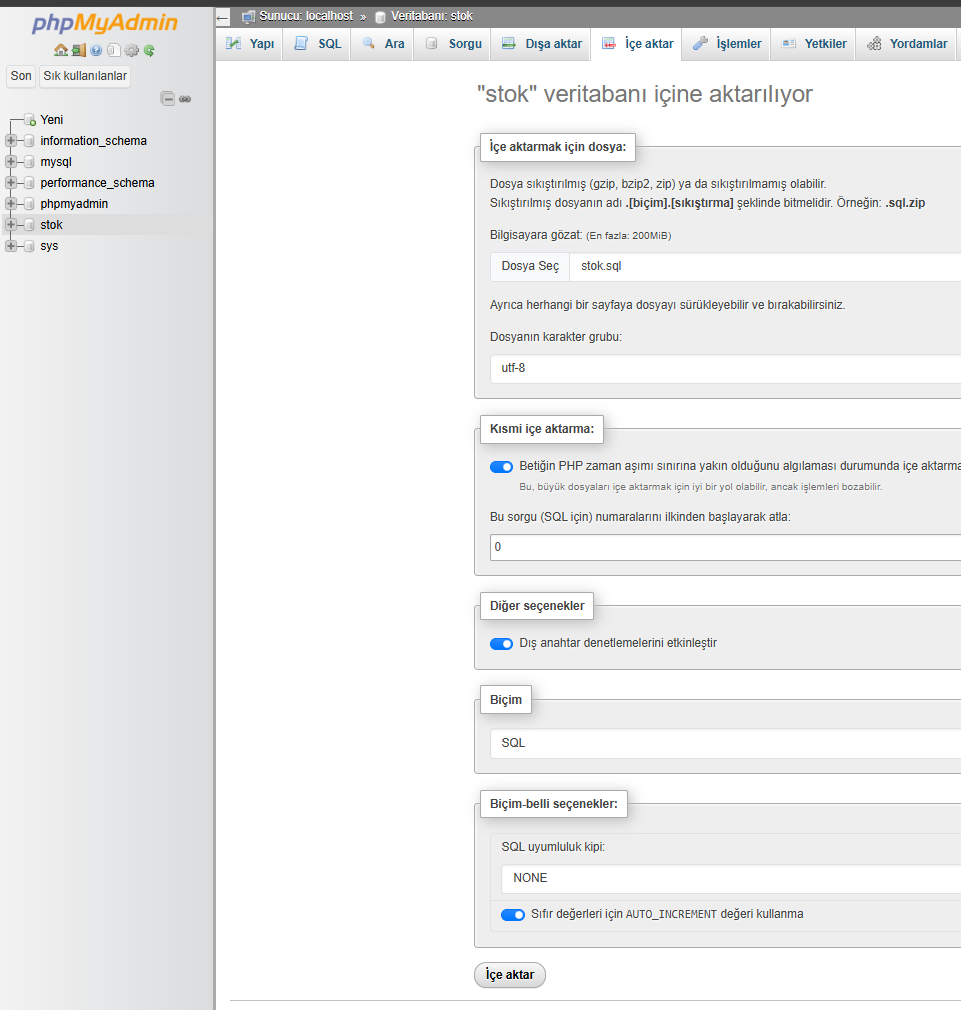Open the İşlemler tab

727,44
